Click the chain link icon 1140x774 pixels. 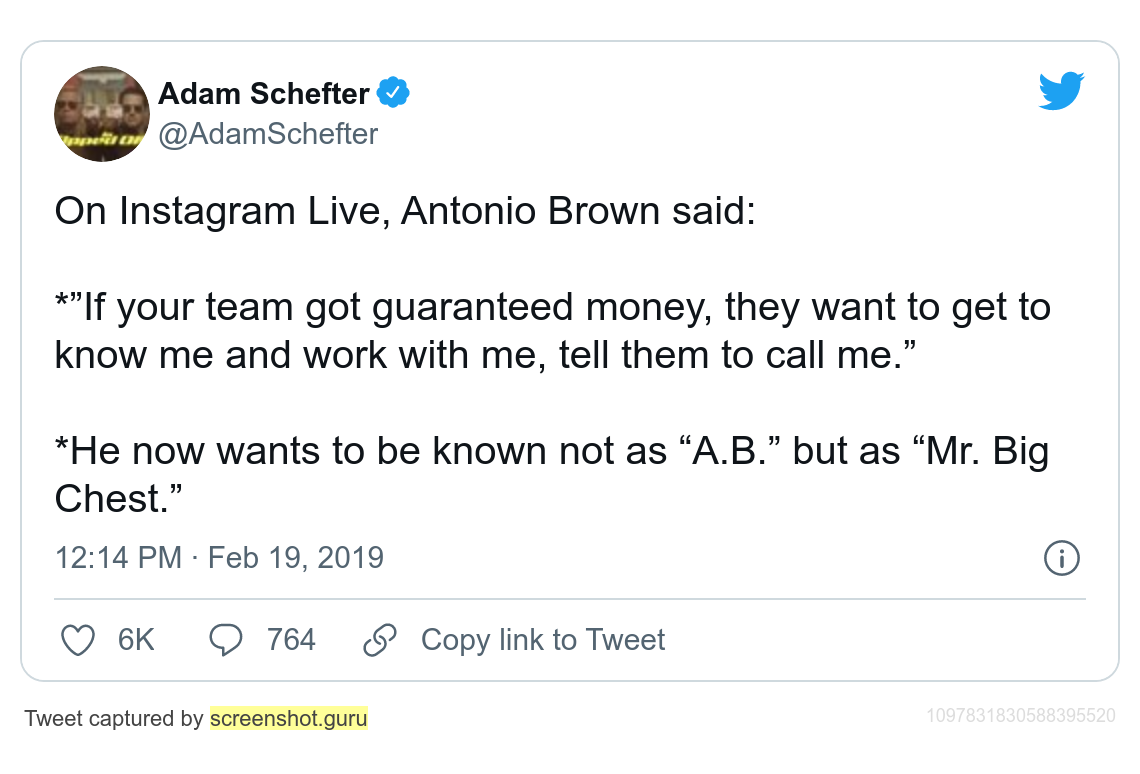pos(380,640)
